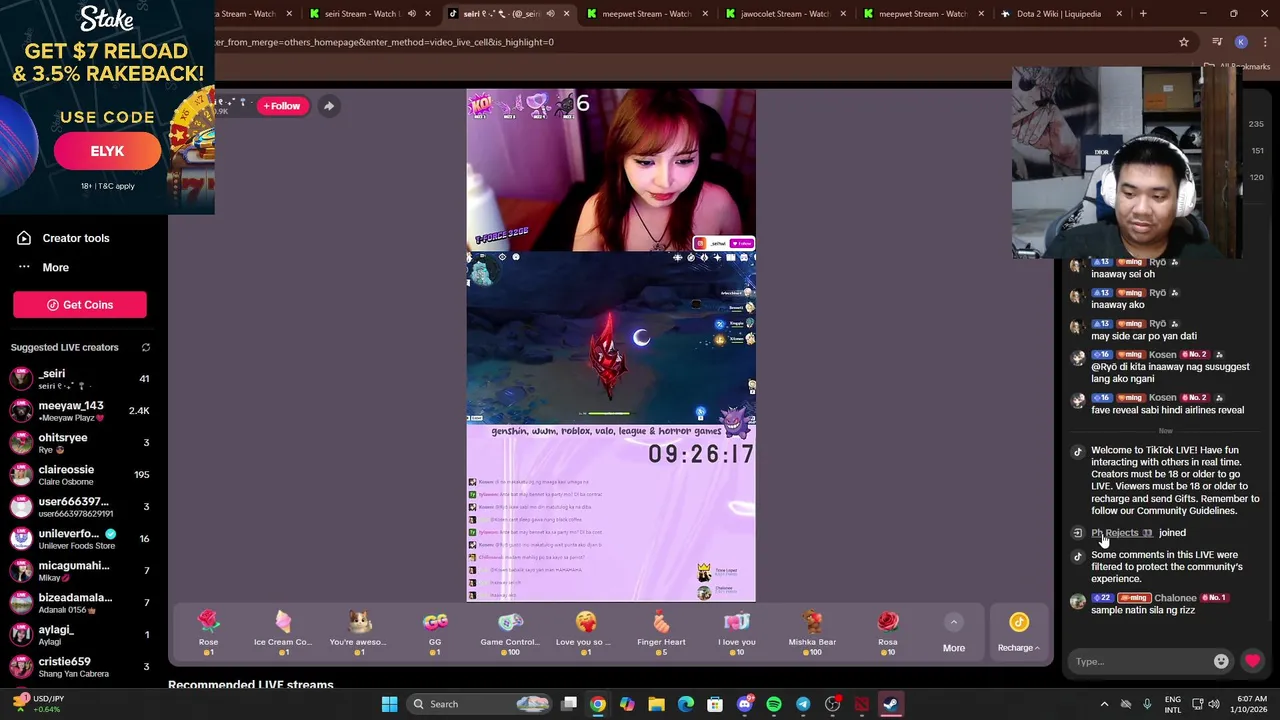Open Windows Start menu

(x=389, y=704)
